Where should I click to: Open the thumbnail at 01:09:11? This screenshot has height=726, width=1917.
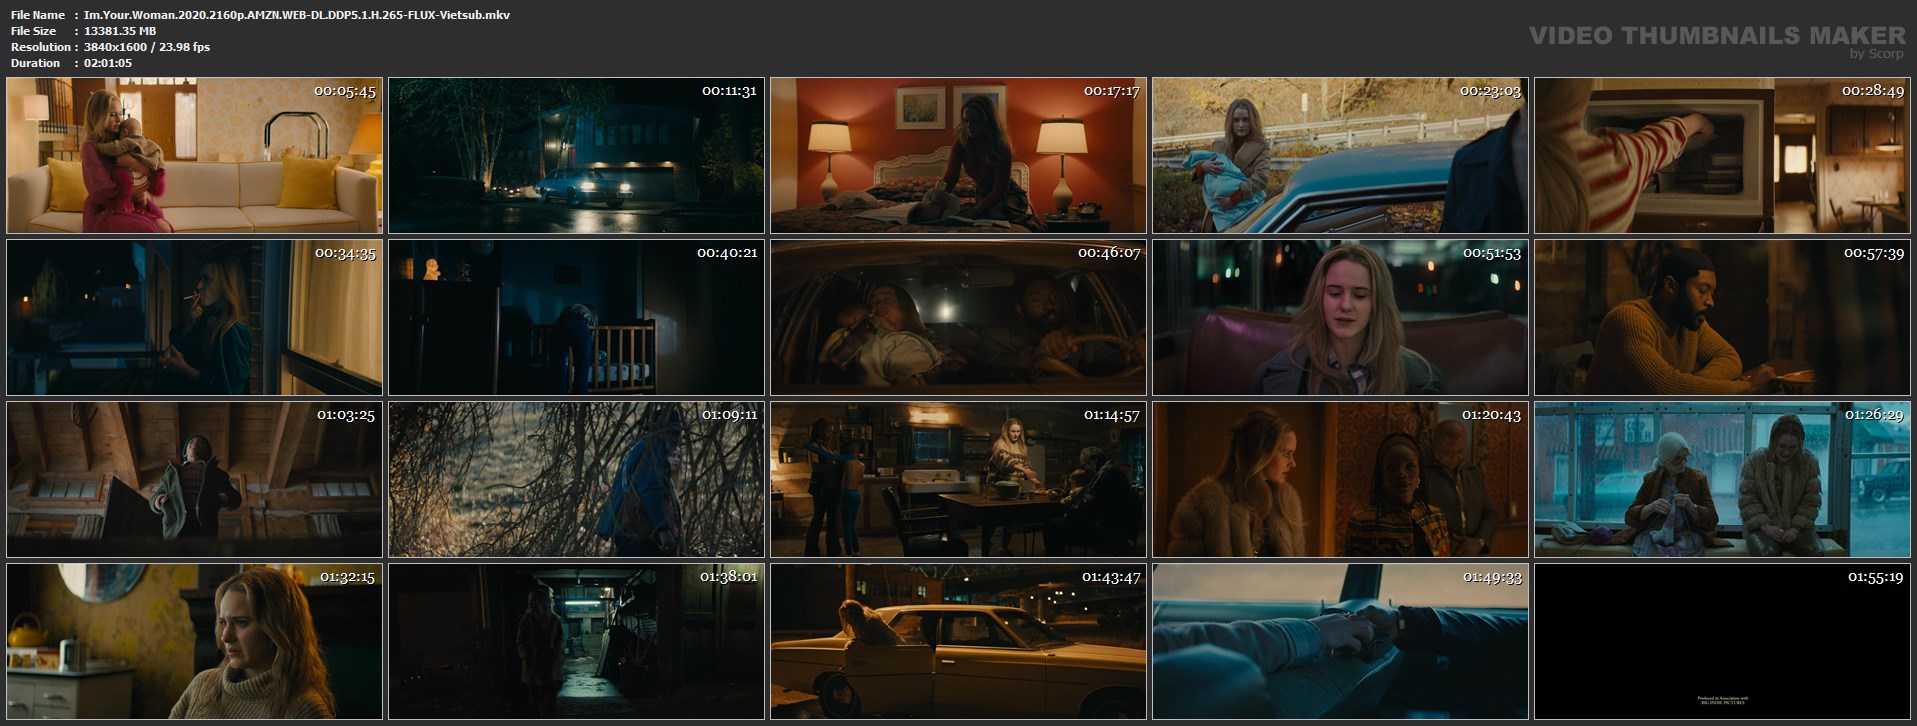pos(576,480)
